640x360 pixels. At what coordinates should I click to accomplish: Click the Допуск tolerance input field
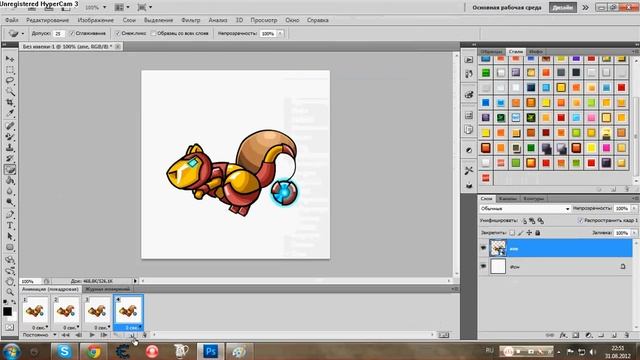pos(59,33)
